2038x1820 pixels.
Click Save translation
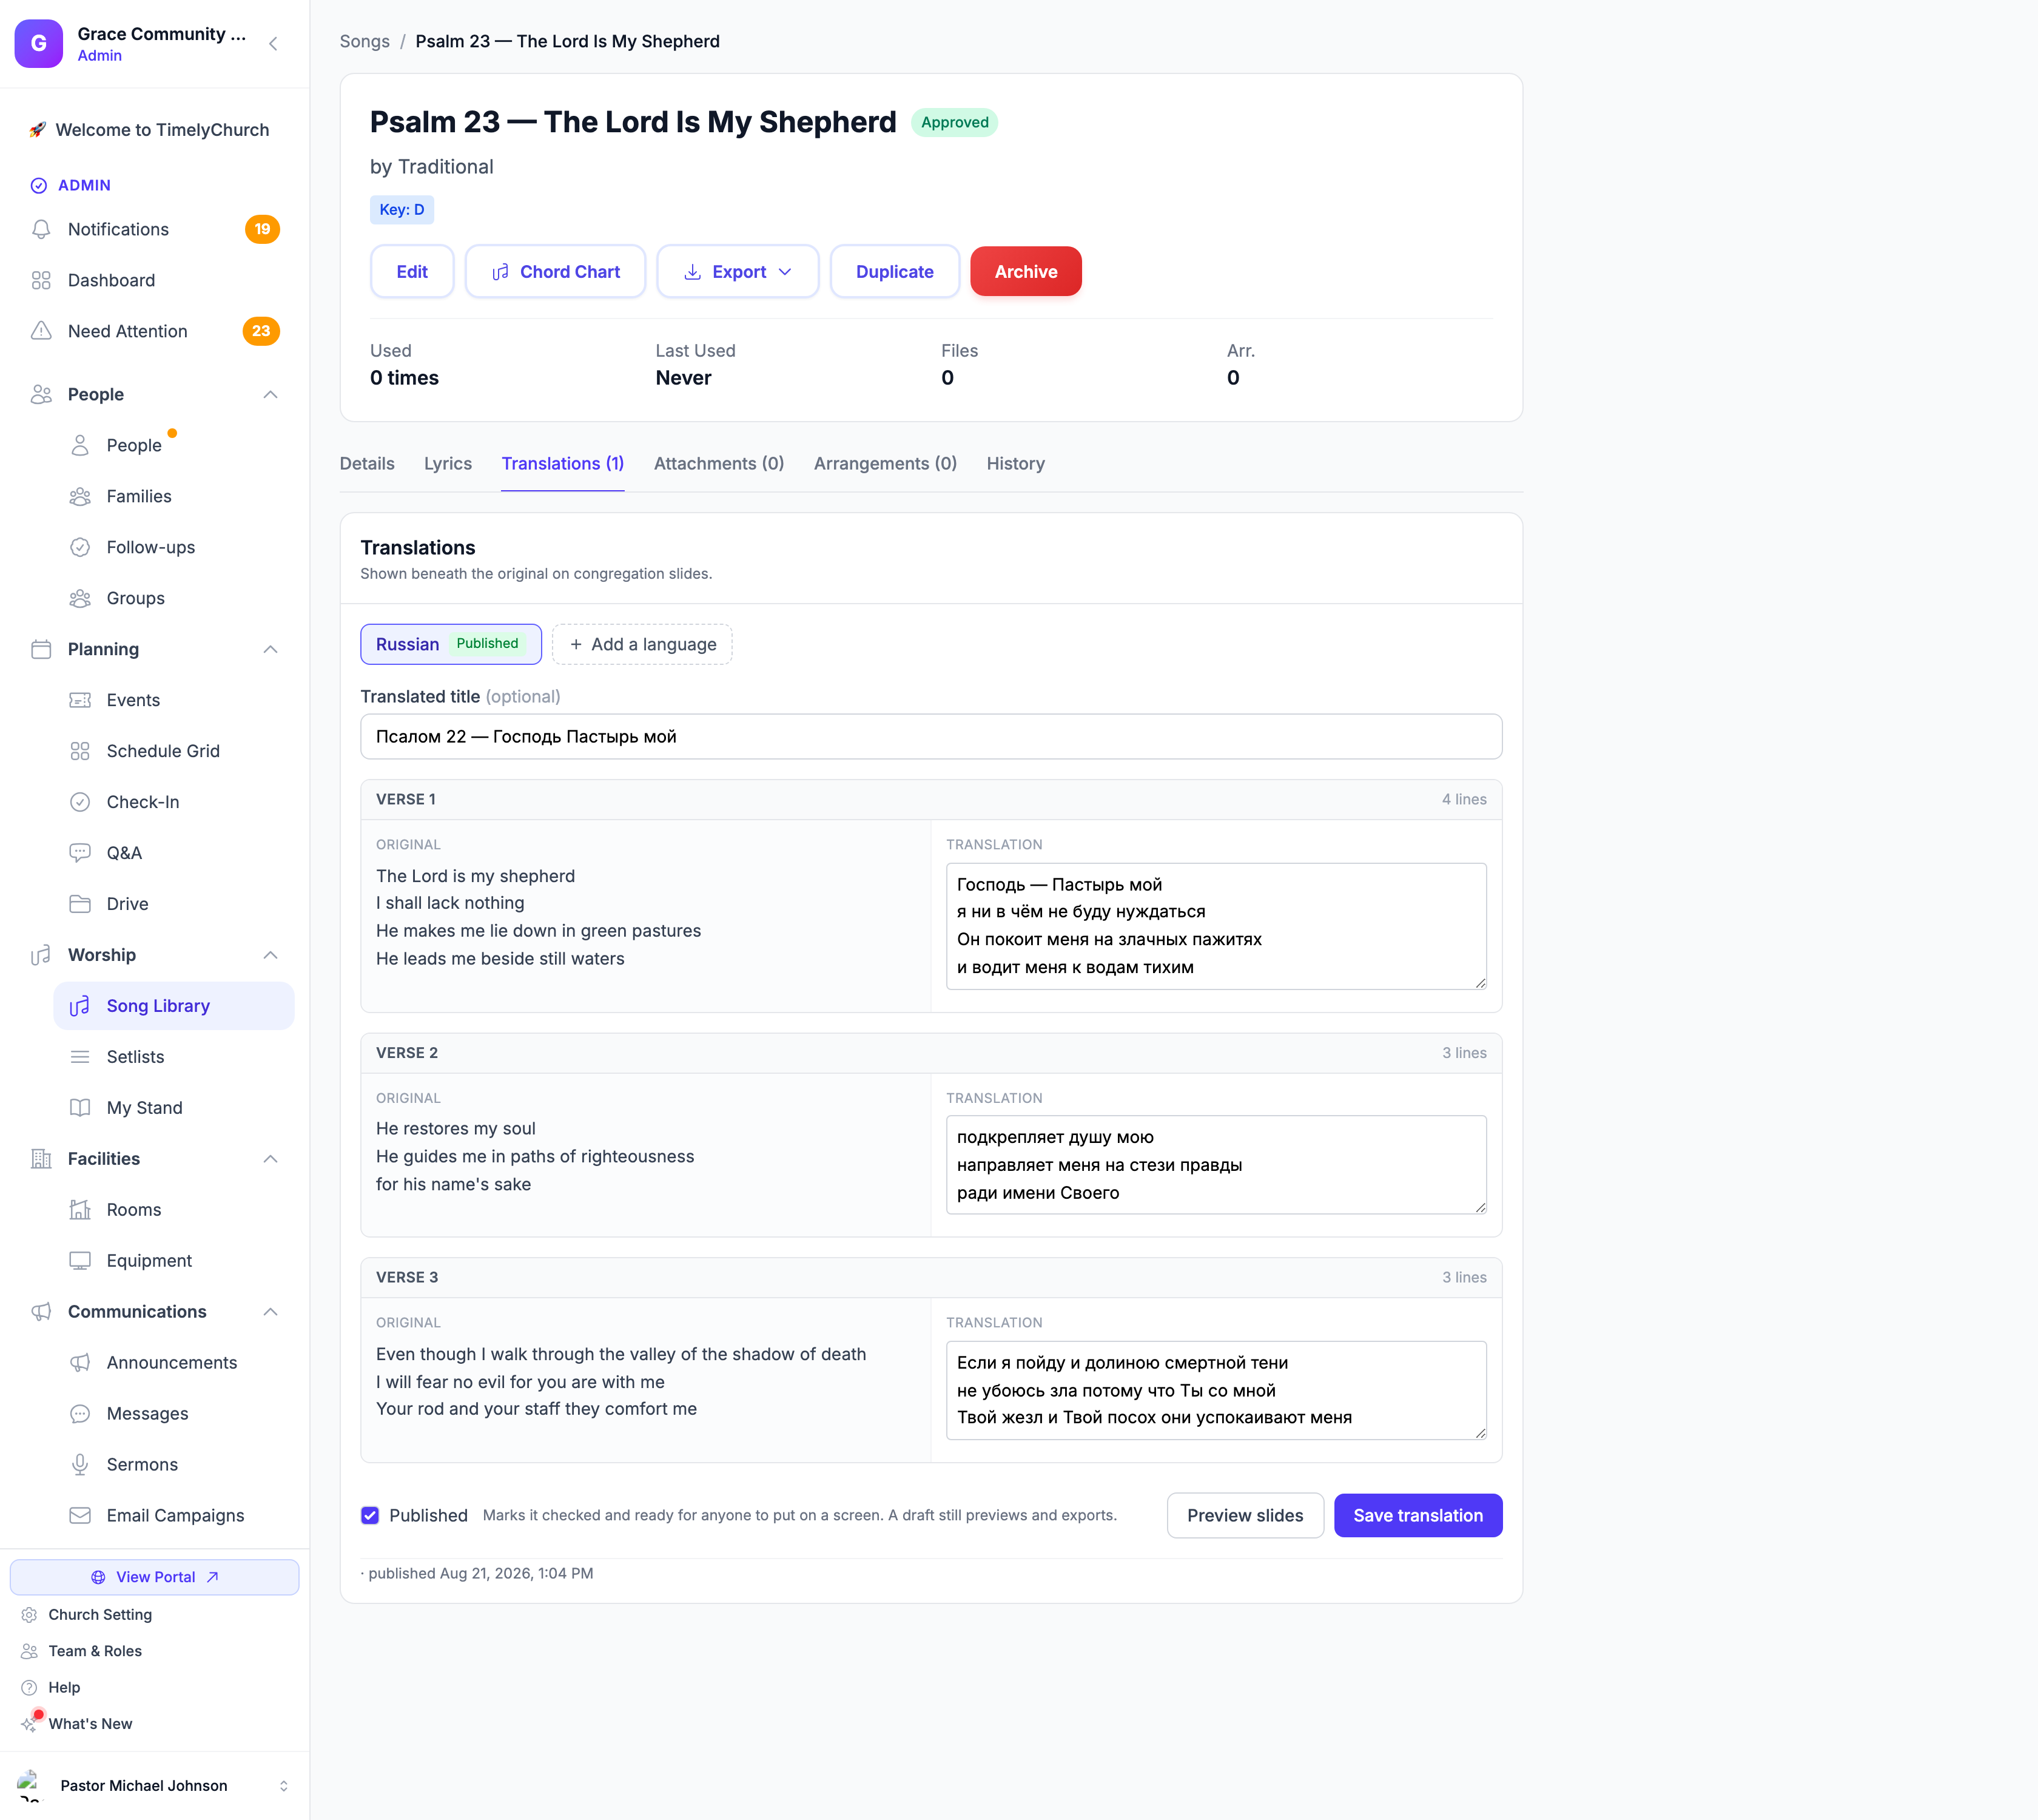1418,1516
